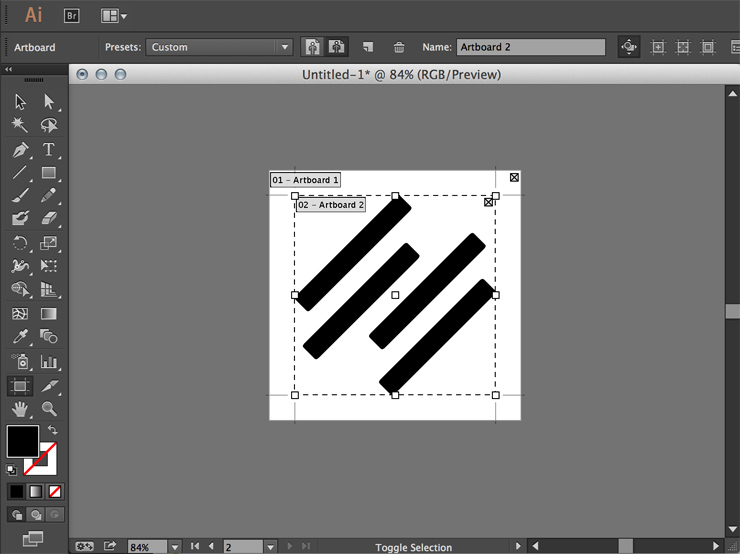
Task: Select the Shape Builder tool
Action: pyautogui.click(x=20, y=288)
